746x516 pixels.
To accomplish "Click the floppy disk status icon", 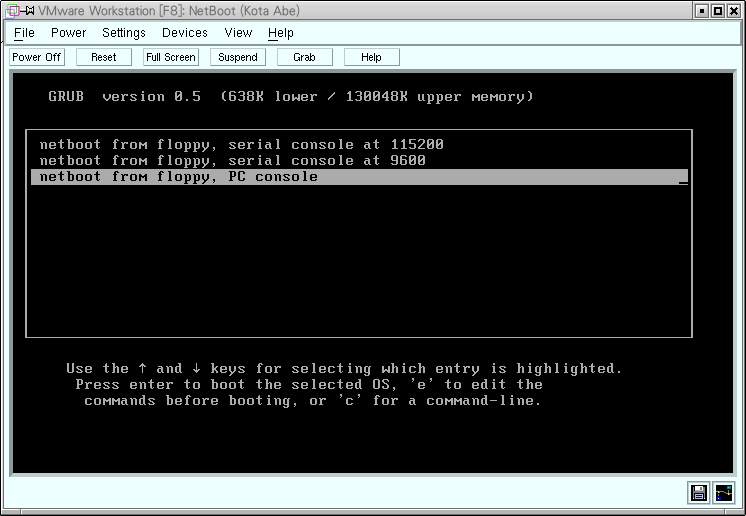I will [698, 493].
